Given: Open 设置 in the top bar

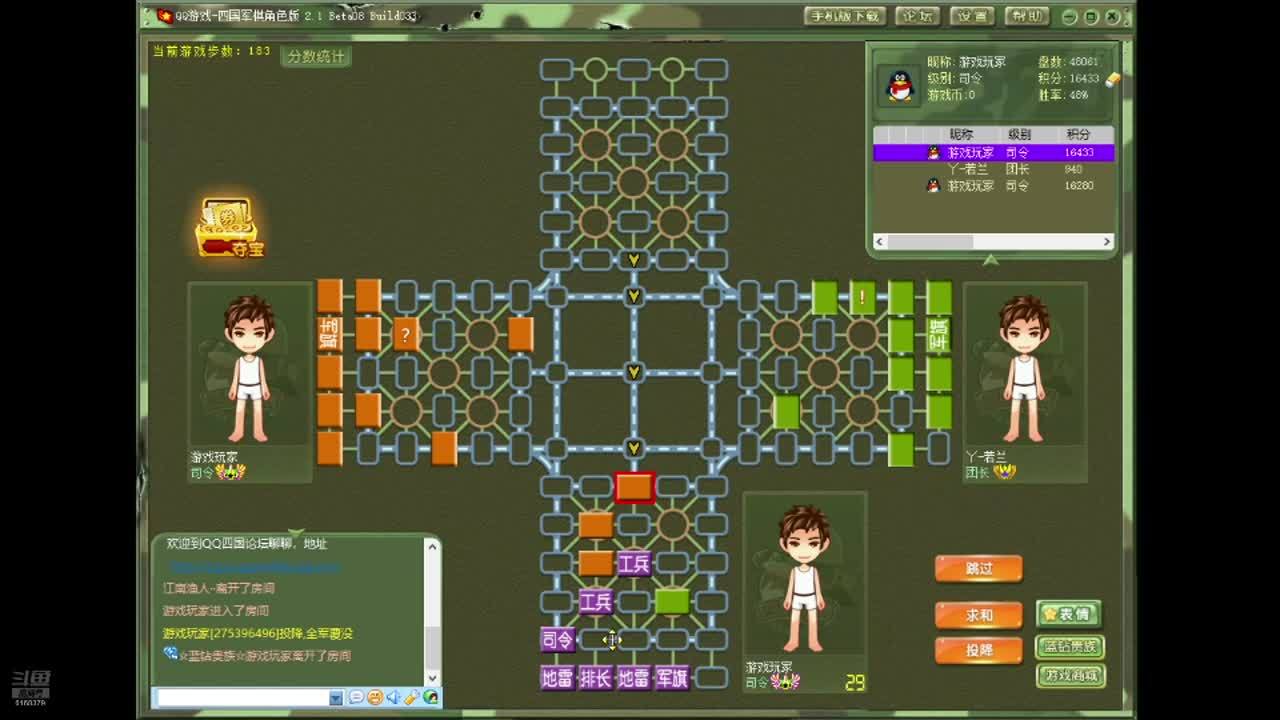Looking at the screenshot, I should pos(971,16).
